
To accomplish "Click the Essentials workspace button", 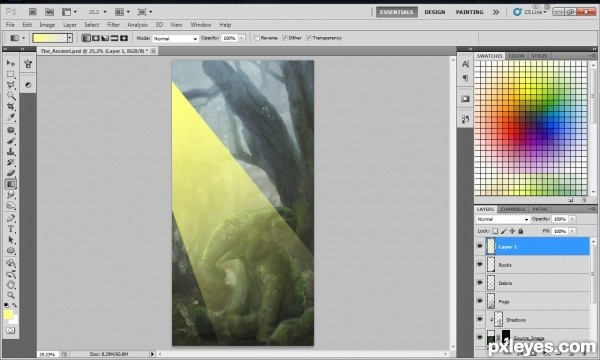I will point(397,12).
